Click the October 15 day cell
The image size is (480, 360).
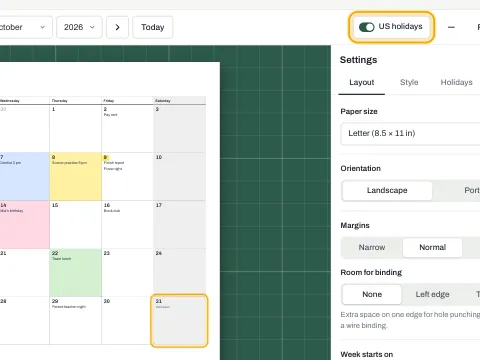pyautogui.click(x=76, y=224)
